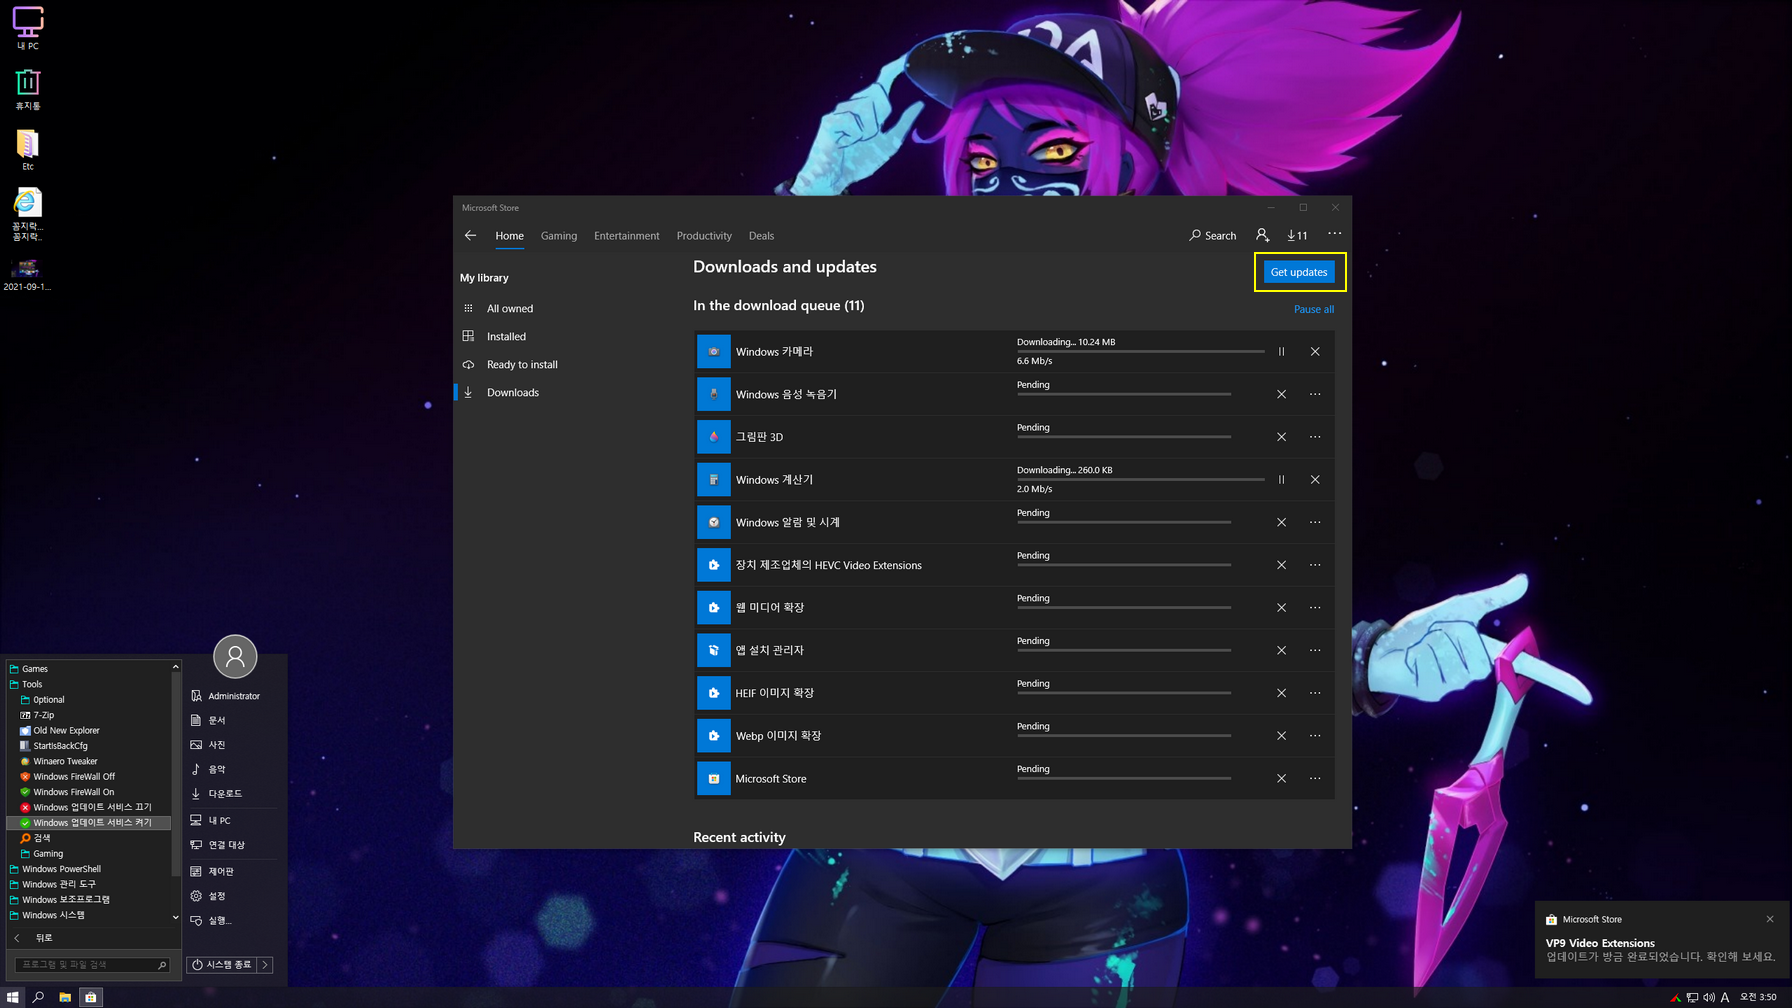The image size is (1792, 1008).
Task: Open 제어판 in the start menu
Action: (x=221, y=871)
